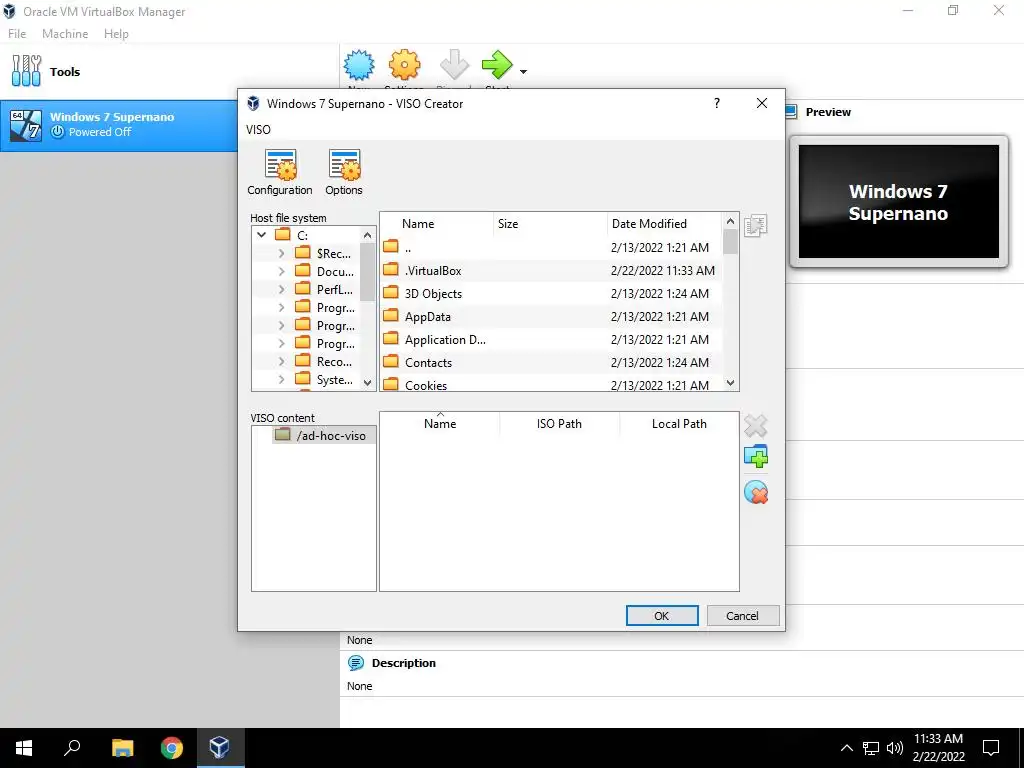Select the AppData folder row

551,317
